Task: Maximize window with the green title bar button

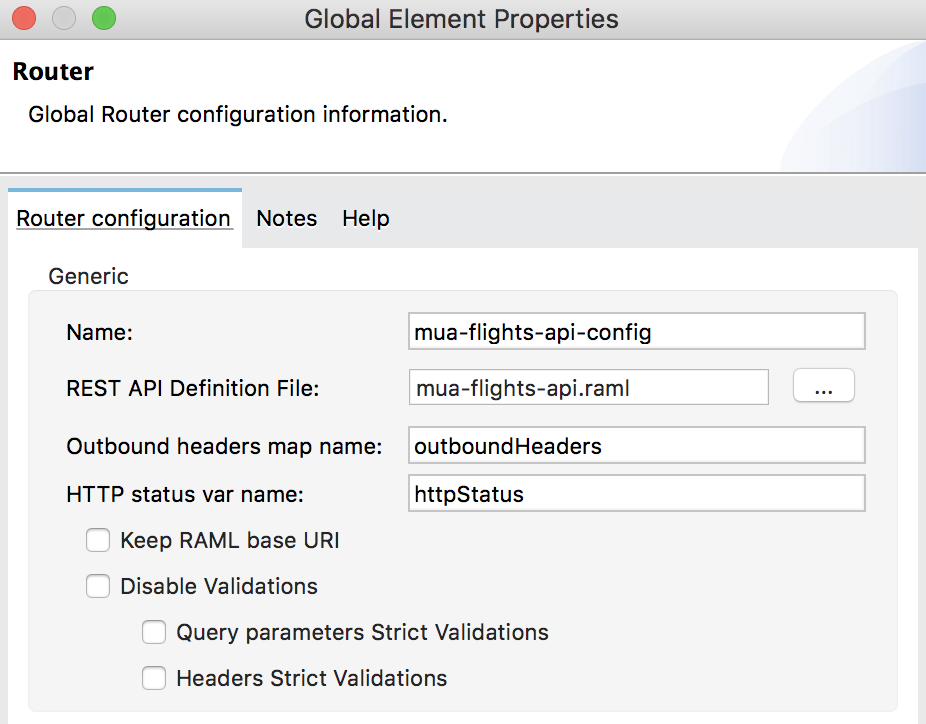Action: [104, 18]
